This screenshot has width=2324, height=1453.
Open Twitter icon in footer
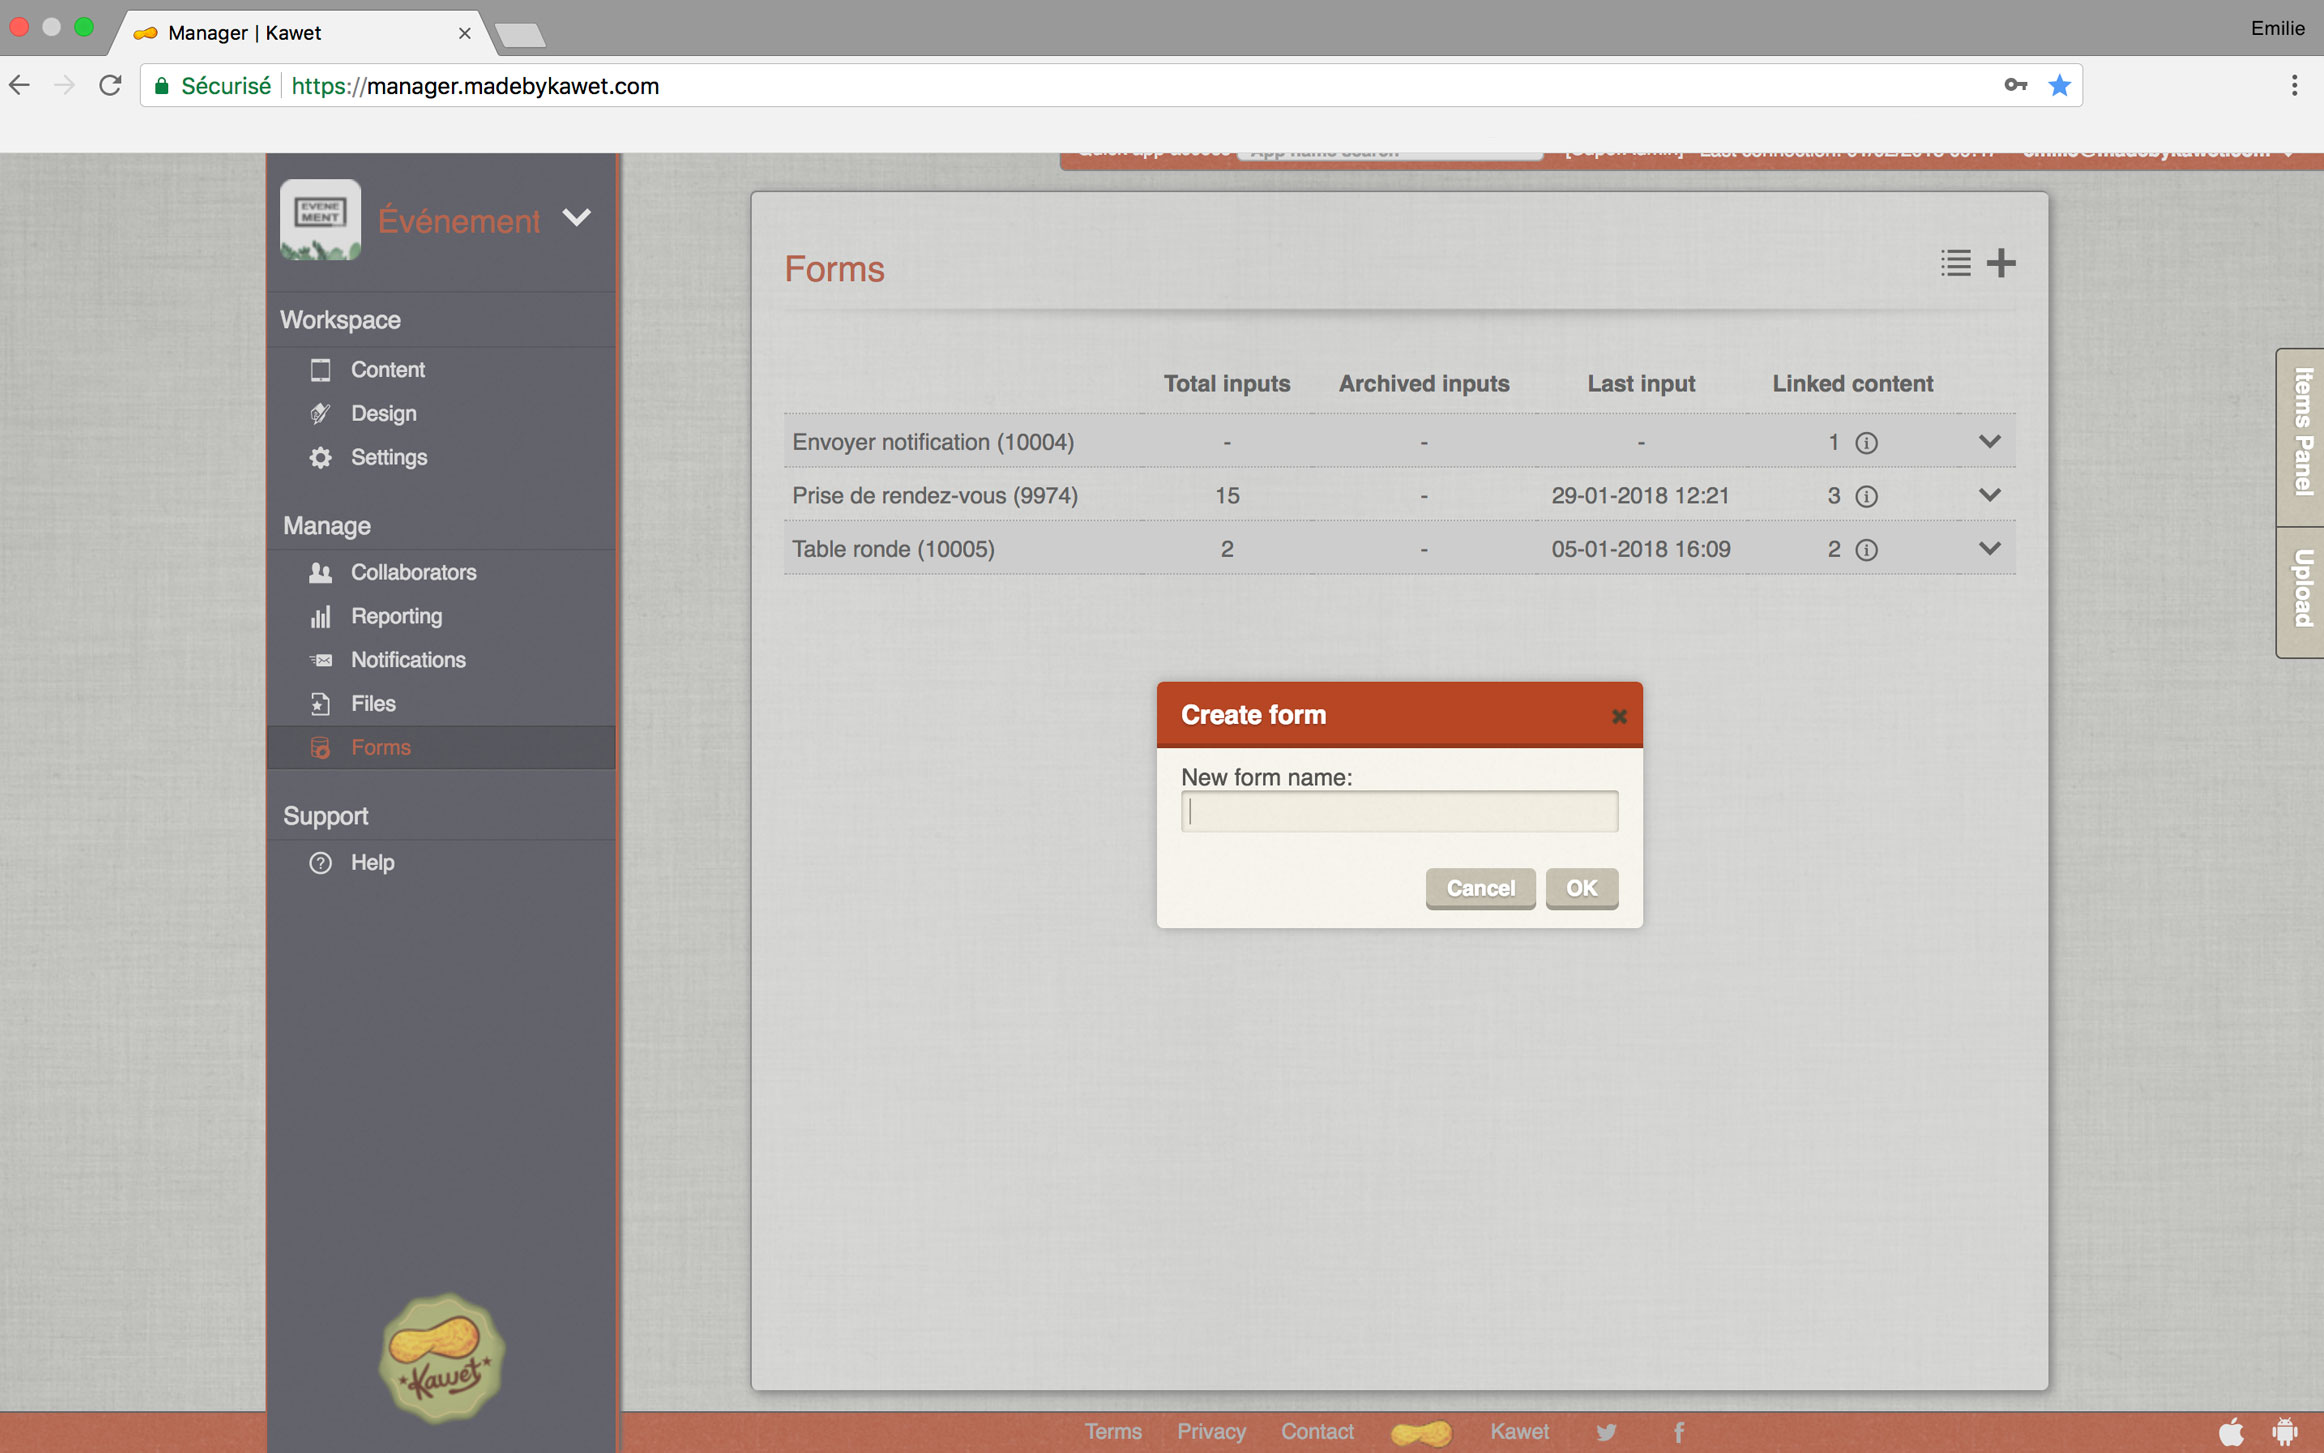point(1606,1432)
